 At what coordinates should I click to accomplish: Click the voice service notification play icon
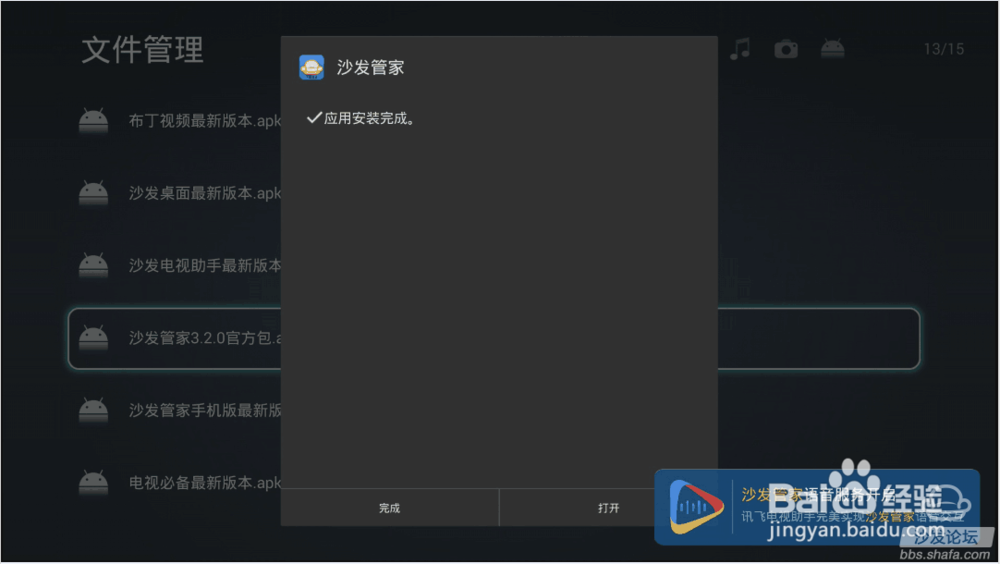click(x=696, y=507)
